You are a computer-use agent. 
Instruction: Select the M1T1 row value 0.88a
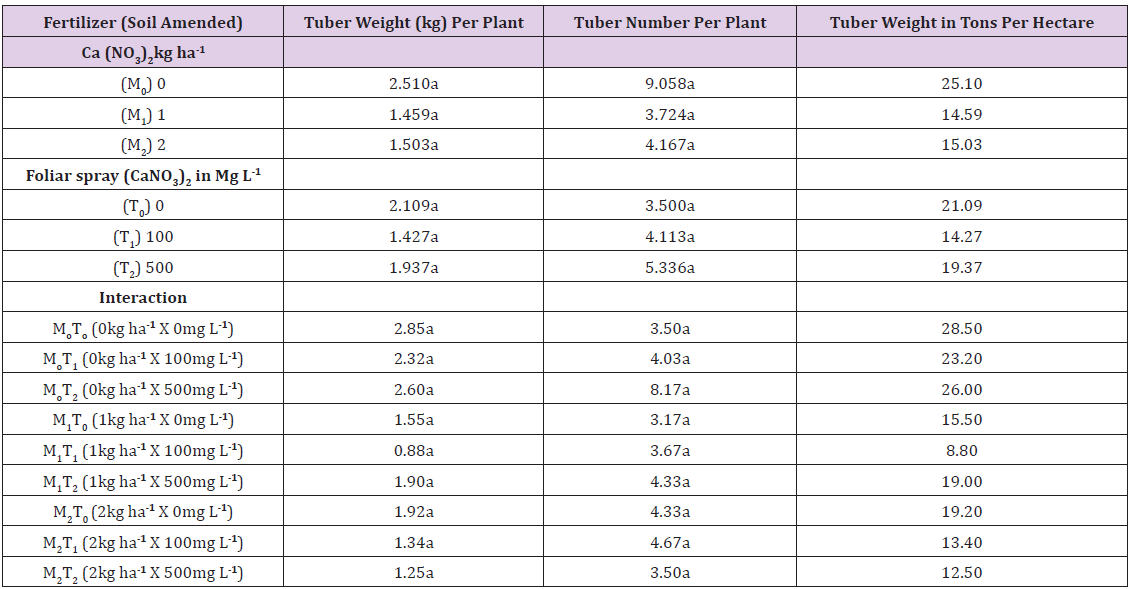(x=414, y=451)
